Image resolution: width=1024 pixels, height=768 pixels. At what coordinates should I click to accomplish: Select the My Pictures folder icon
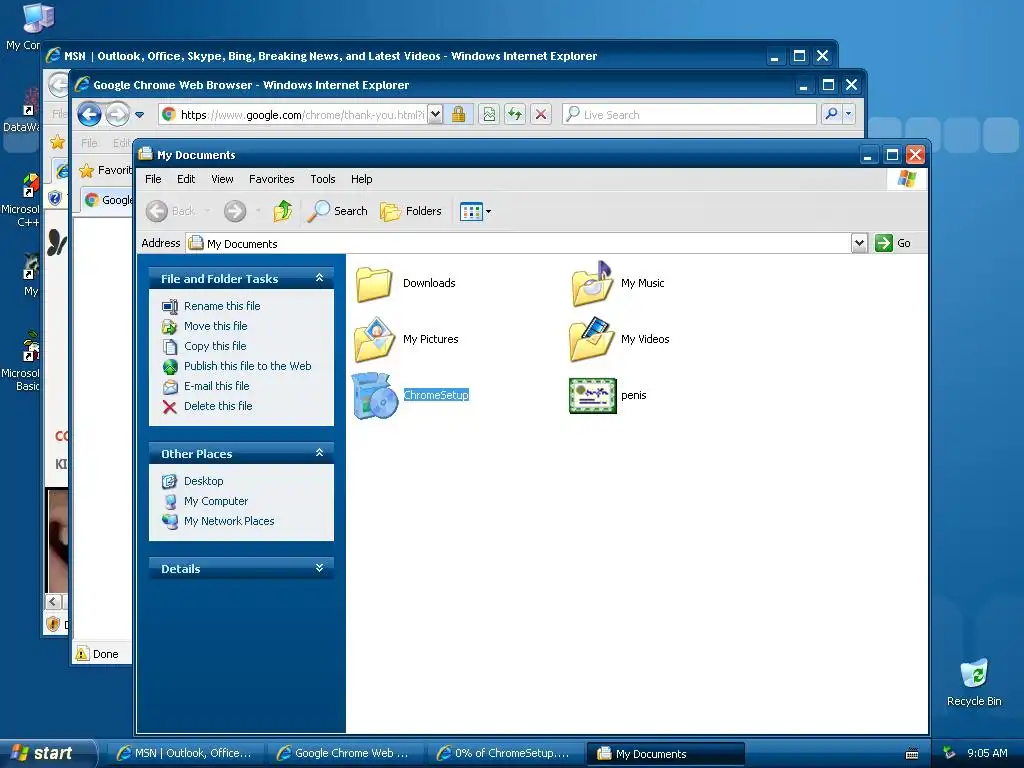pos(374,340)
